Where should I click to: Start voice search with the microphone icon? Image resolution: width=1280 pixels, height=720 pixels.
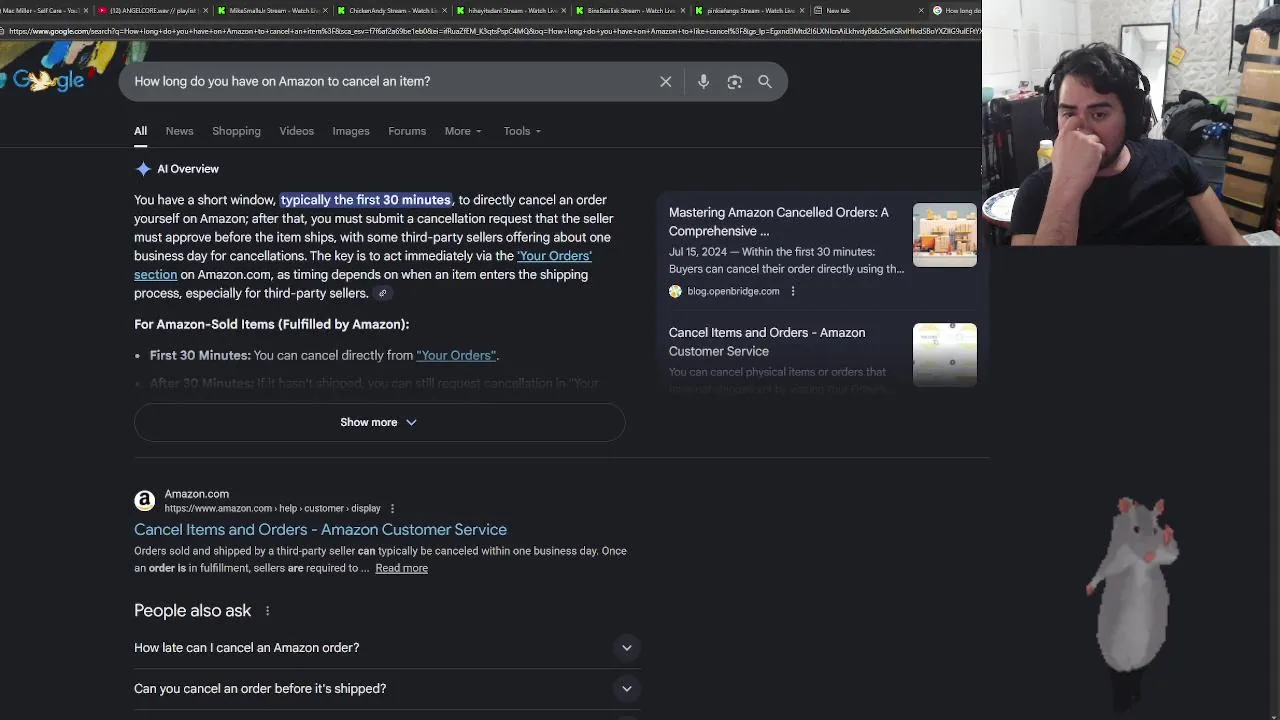[703, 82]
